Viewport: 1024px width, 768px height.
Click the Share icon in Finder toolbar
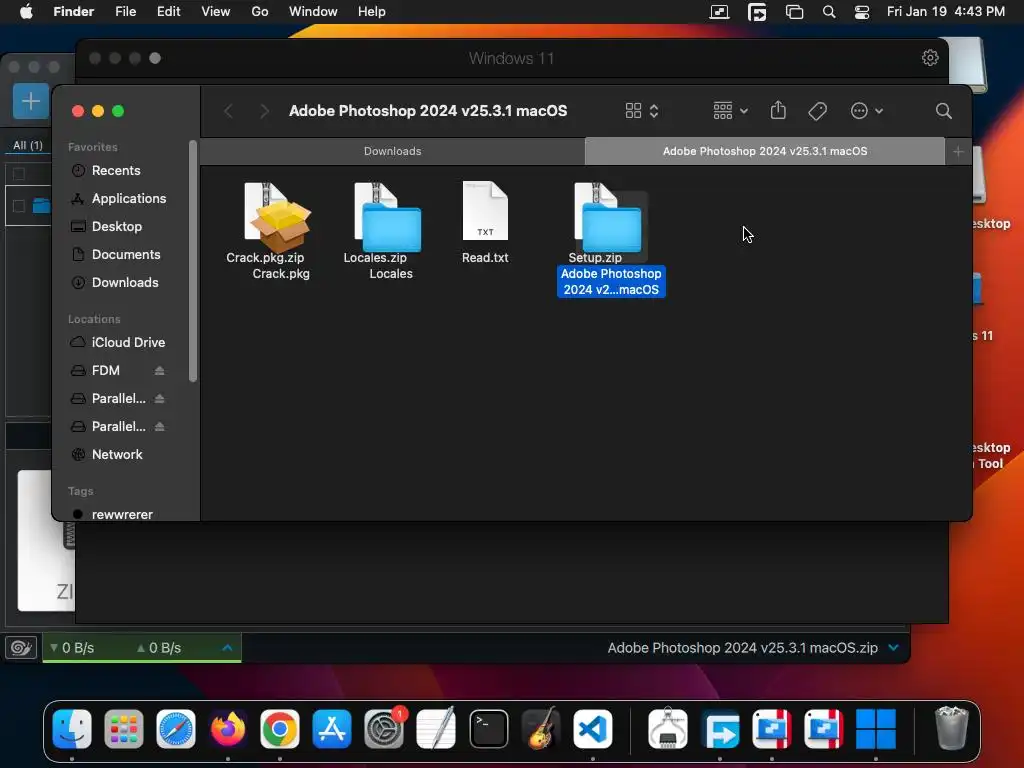778,110
